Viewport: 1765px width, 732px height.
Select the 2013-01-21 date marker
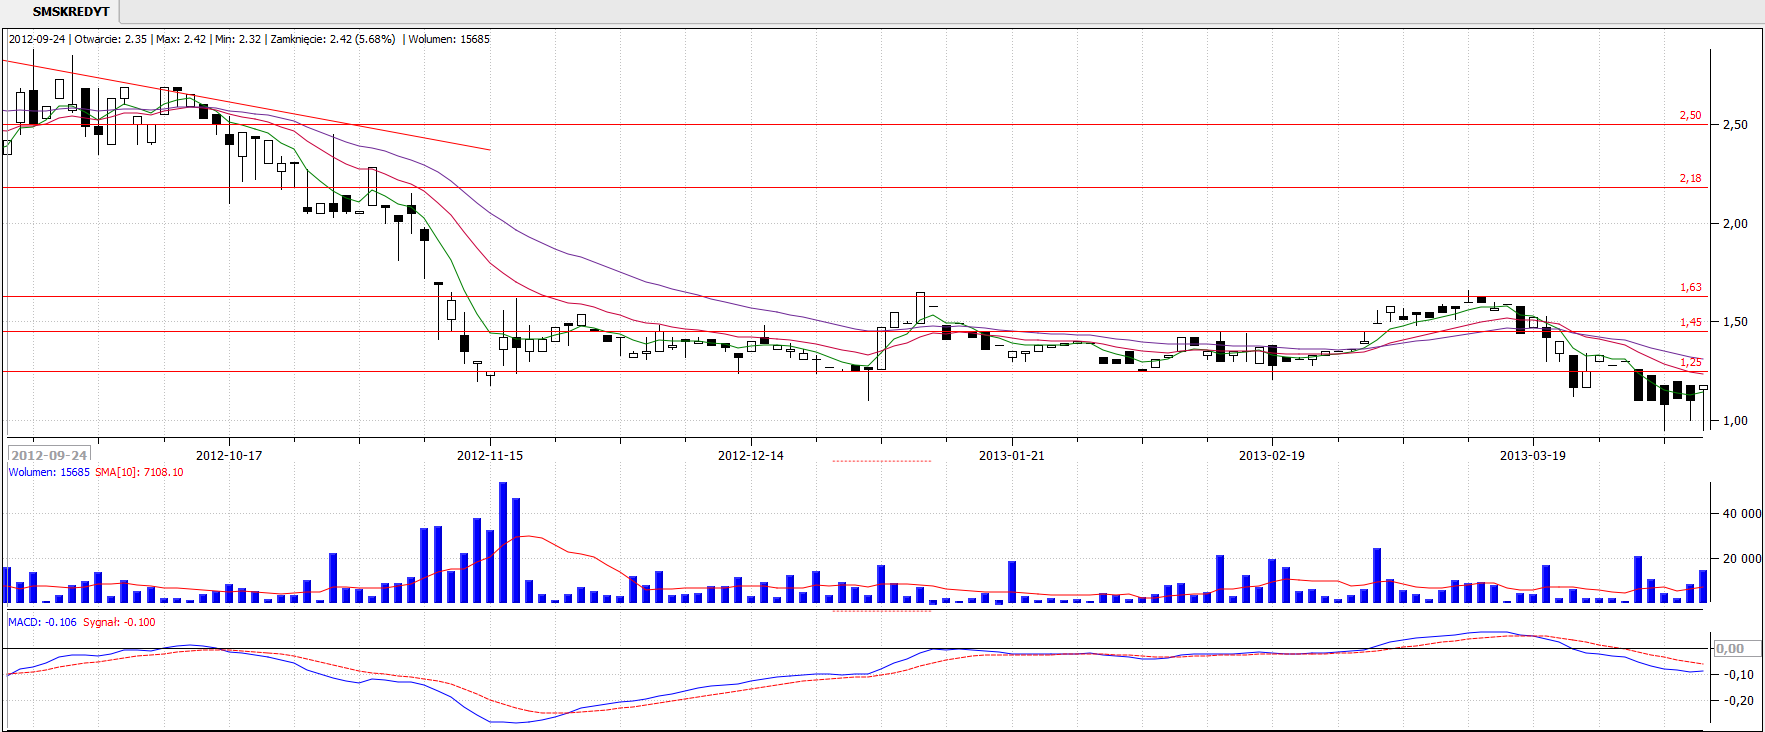pos(1011,456)
